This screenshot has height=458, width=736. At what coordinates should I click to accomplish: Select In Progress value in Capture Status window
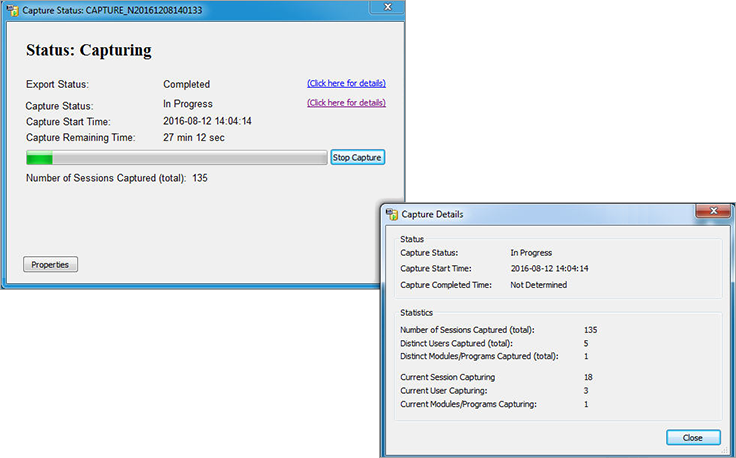188,104
